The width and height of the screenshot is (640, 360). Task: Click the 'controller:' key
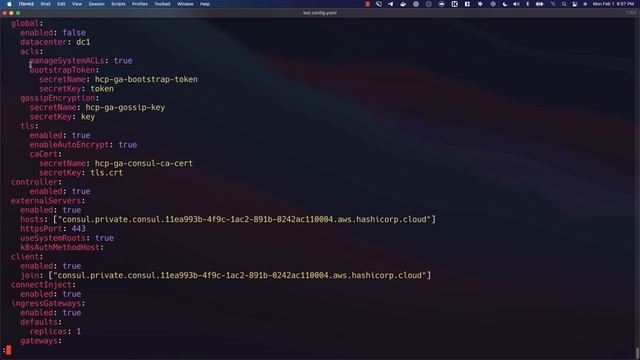pyautogui.click(x=36, y=182)
